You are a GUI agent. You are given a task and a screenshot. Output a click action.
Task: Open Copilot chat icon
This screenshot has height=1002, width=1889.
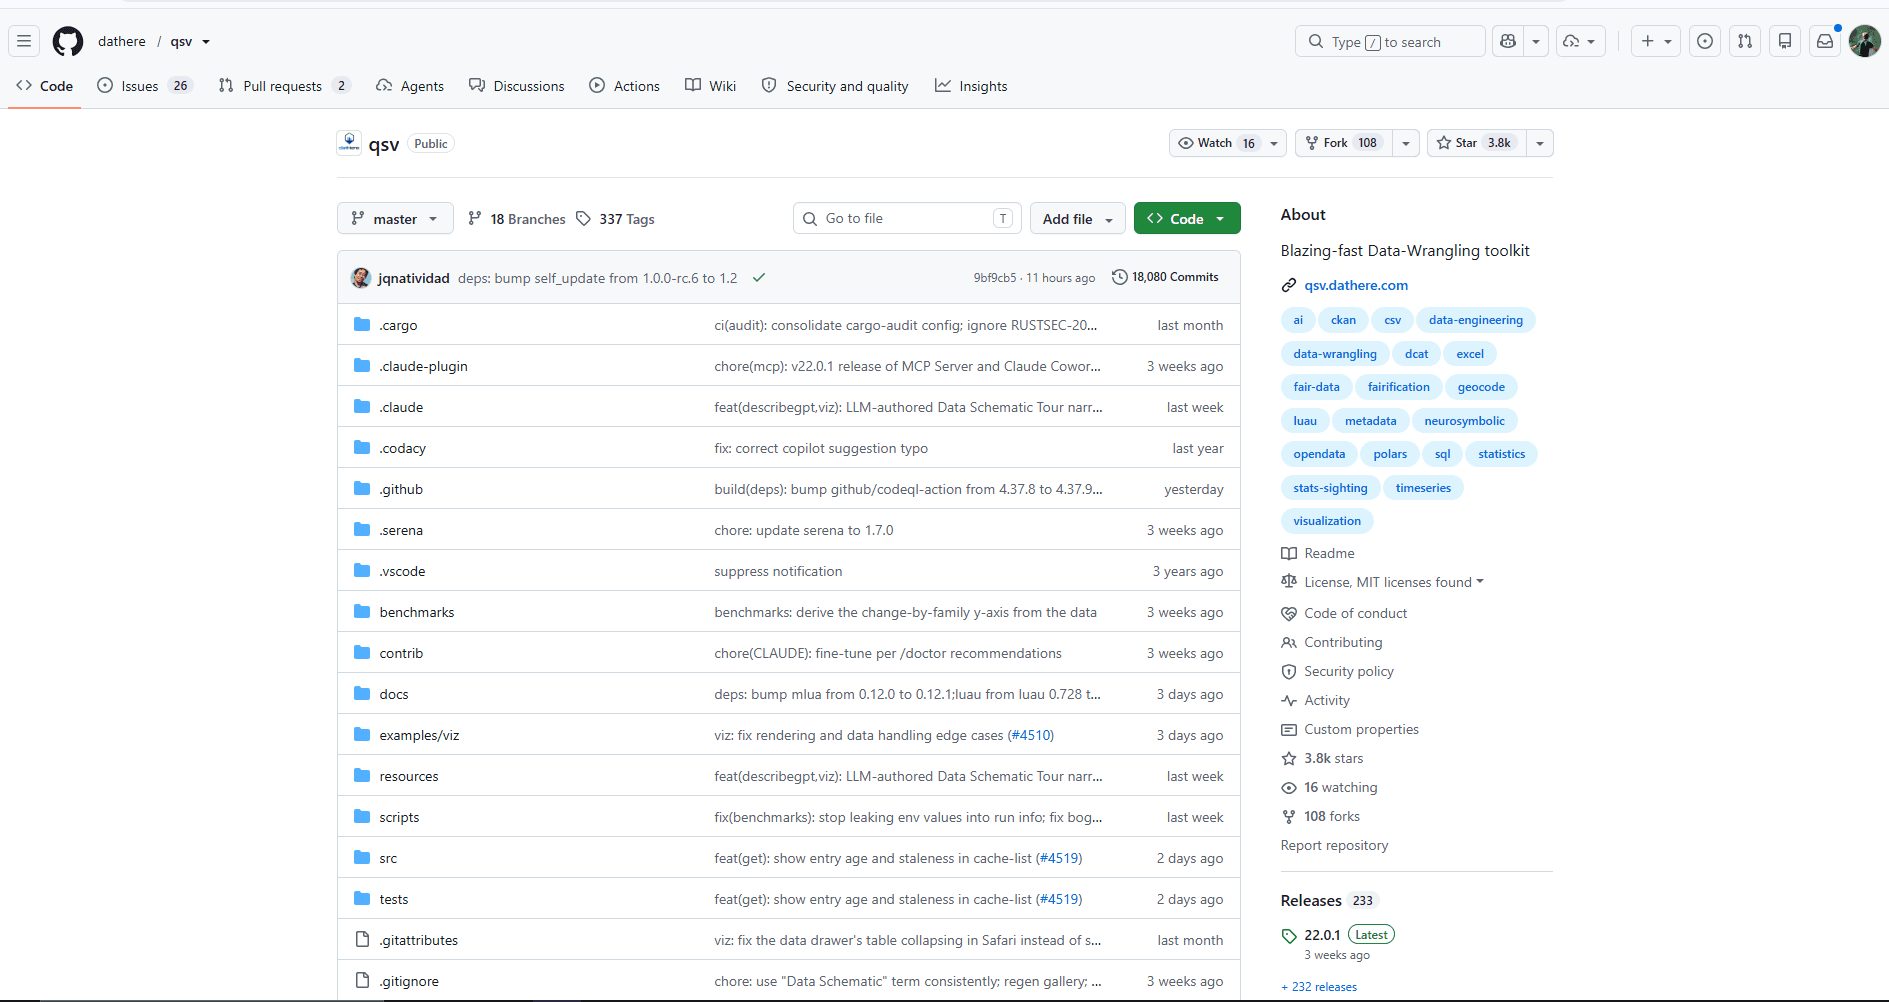(1508, 41)
